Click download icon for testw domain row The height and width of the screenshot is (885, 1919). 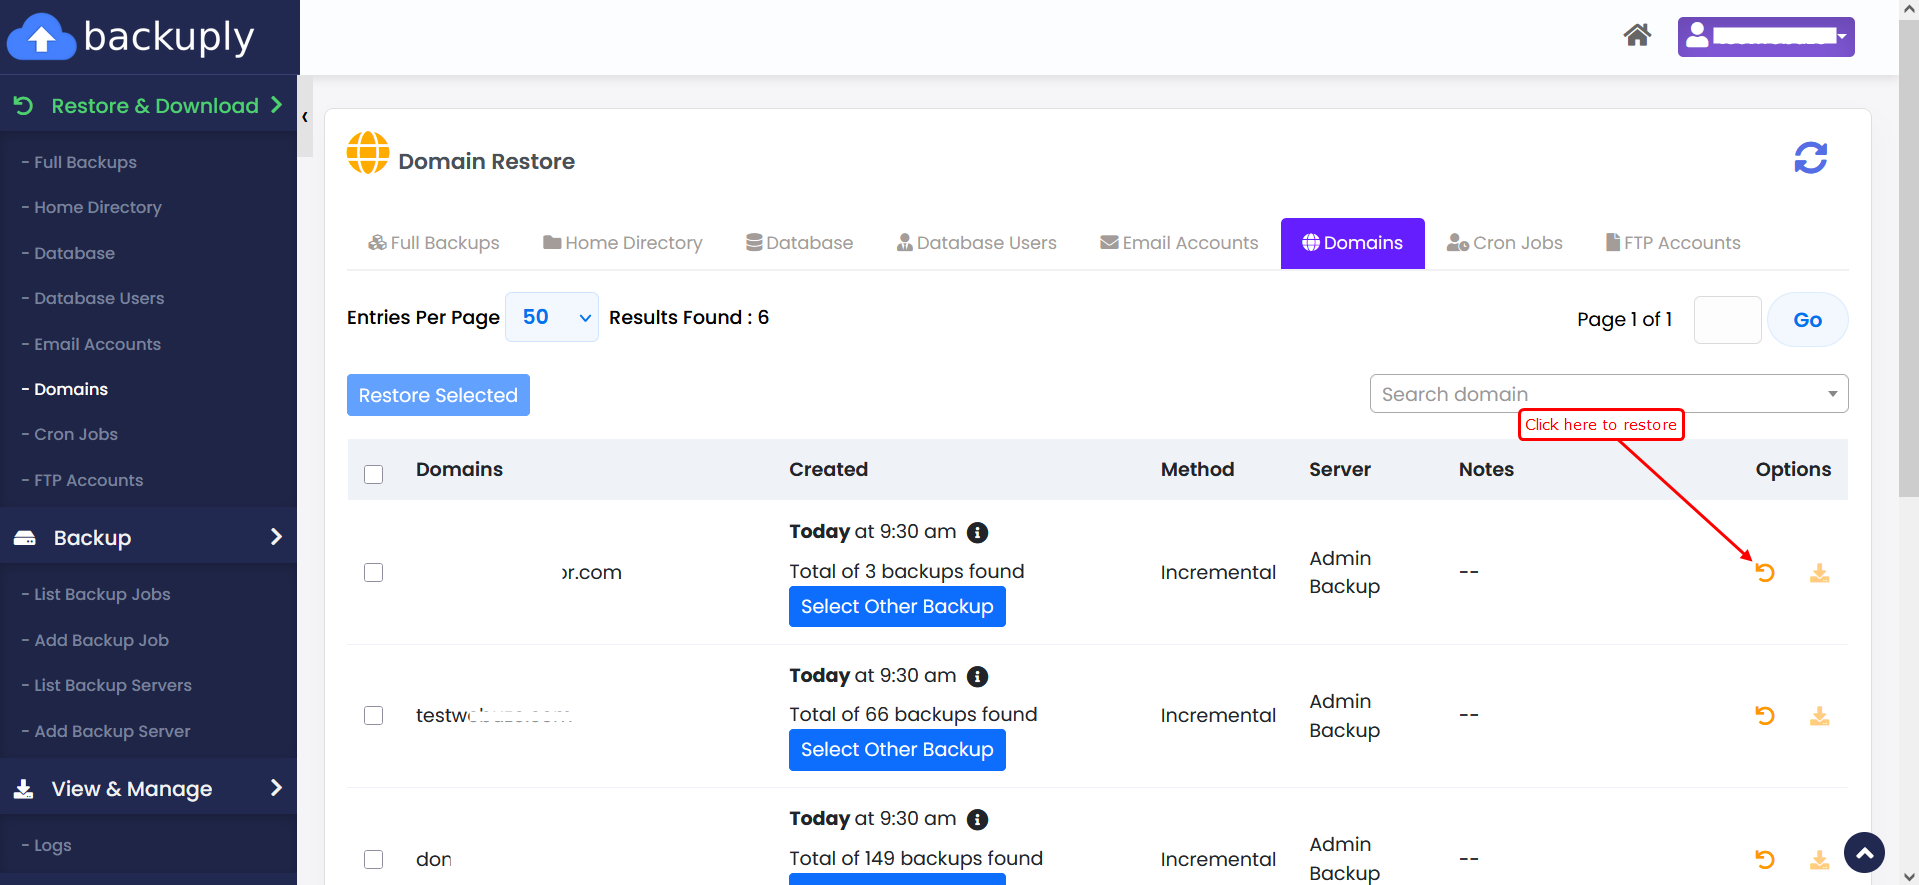[x=1819, y=716]
